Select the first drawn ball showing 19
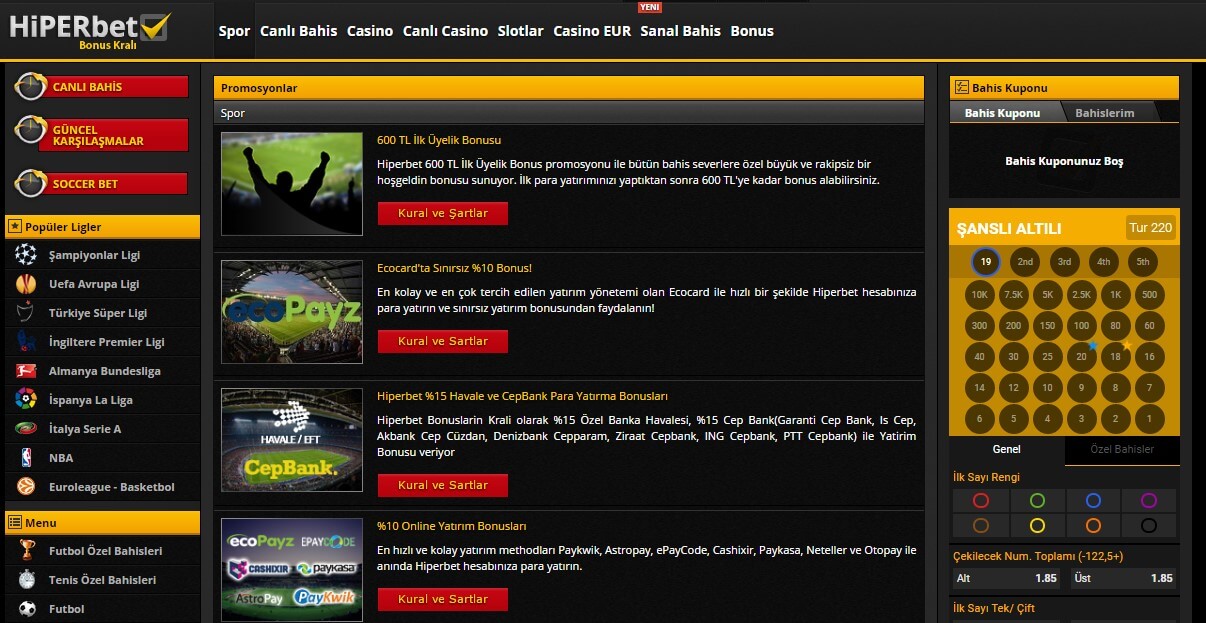The height and width of the screenshot is (623, 1206). (x=986, y=262)
